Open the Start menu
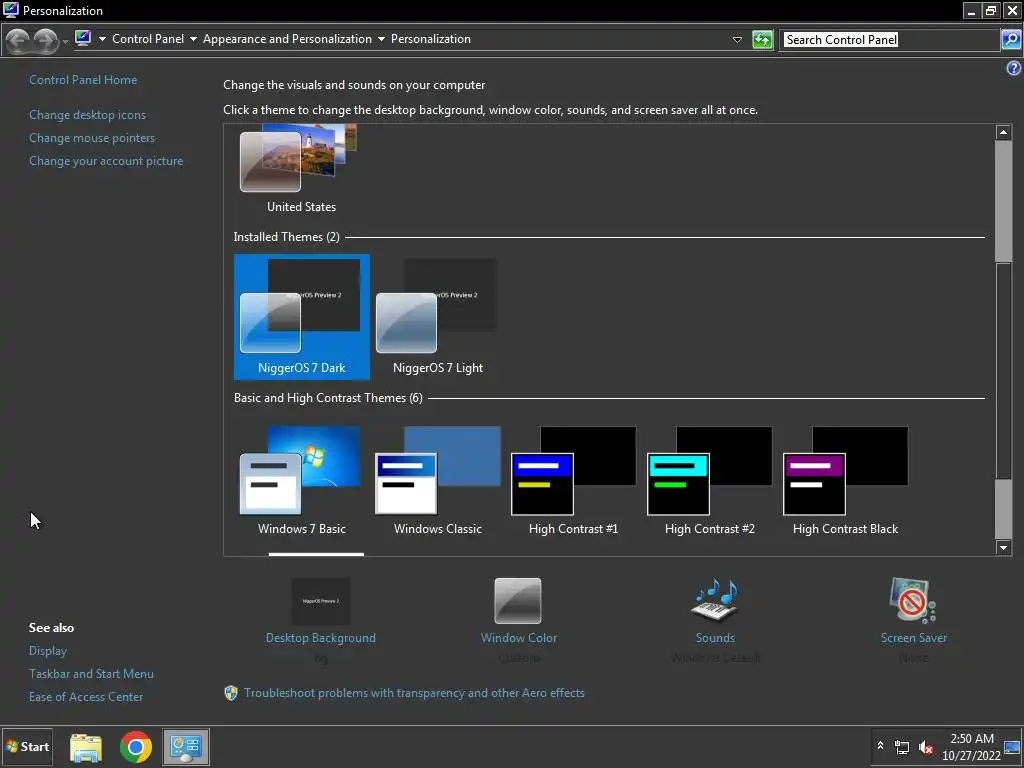This screenshot has height=768, width=1024. click(x=27, y=746)
